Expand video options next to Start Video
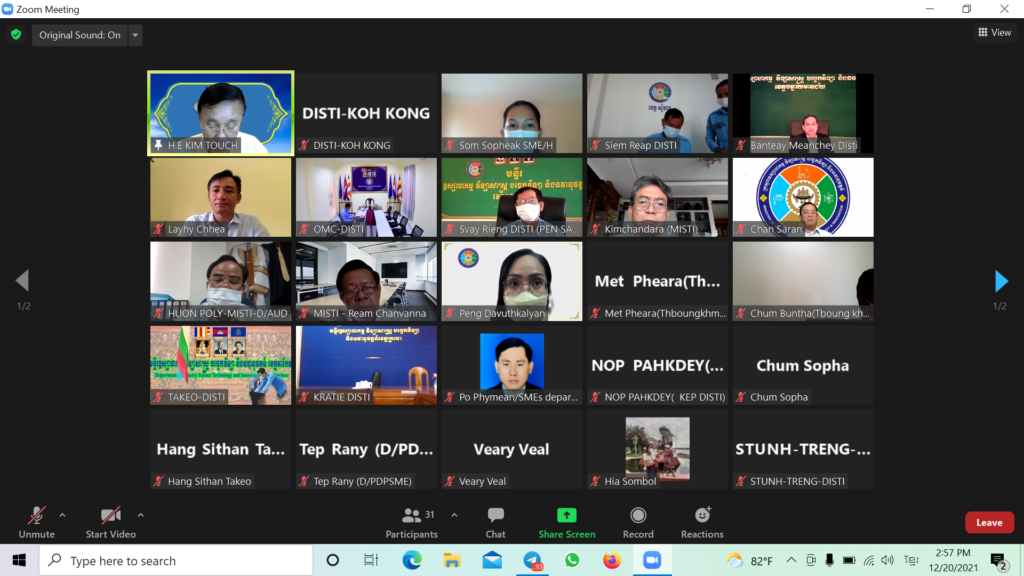1024x576 pixels. 140,515
